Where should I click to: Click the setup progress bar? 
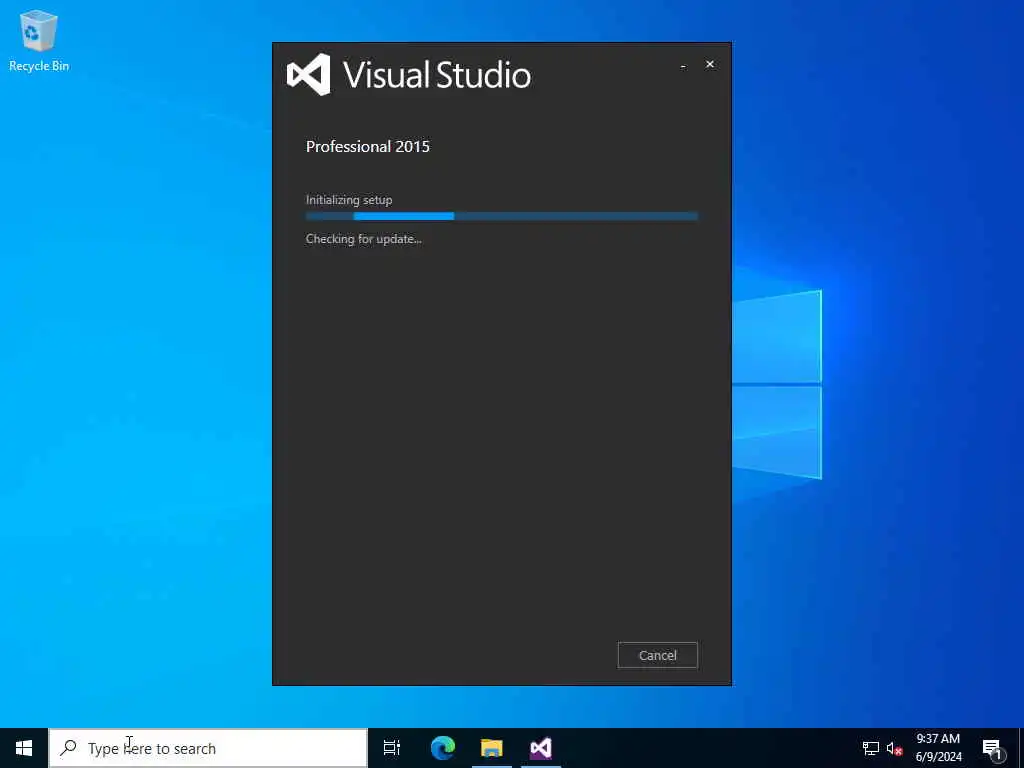point(502,216)
